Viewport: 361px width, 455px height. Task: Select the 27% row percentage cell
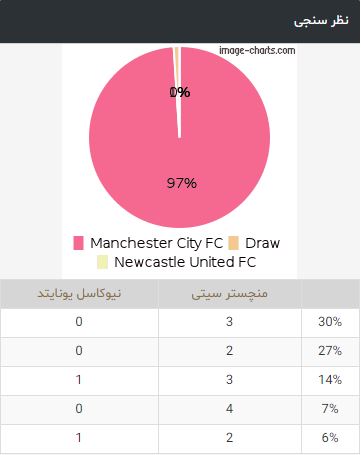(x=330, y=351)
